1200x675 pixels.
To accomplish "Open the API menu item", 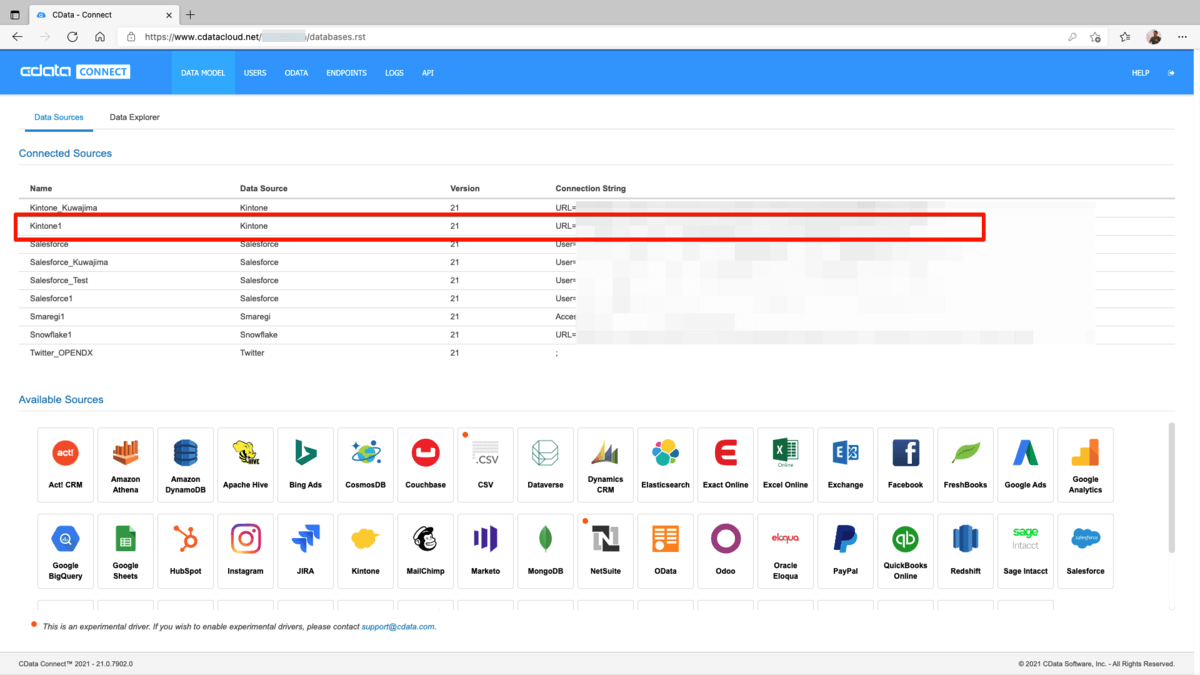I will coord(428,73).
